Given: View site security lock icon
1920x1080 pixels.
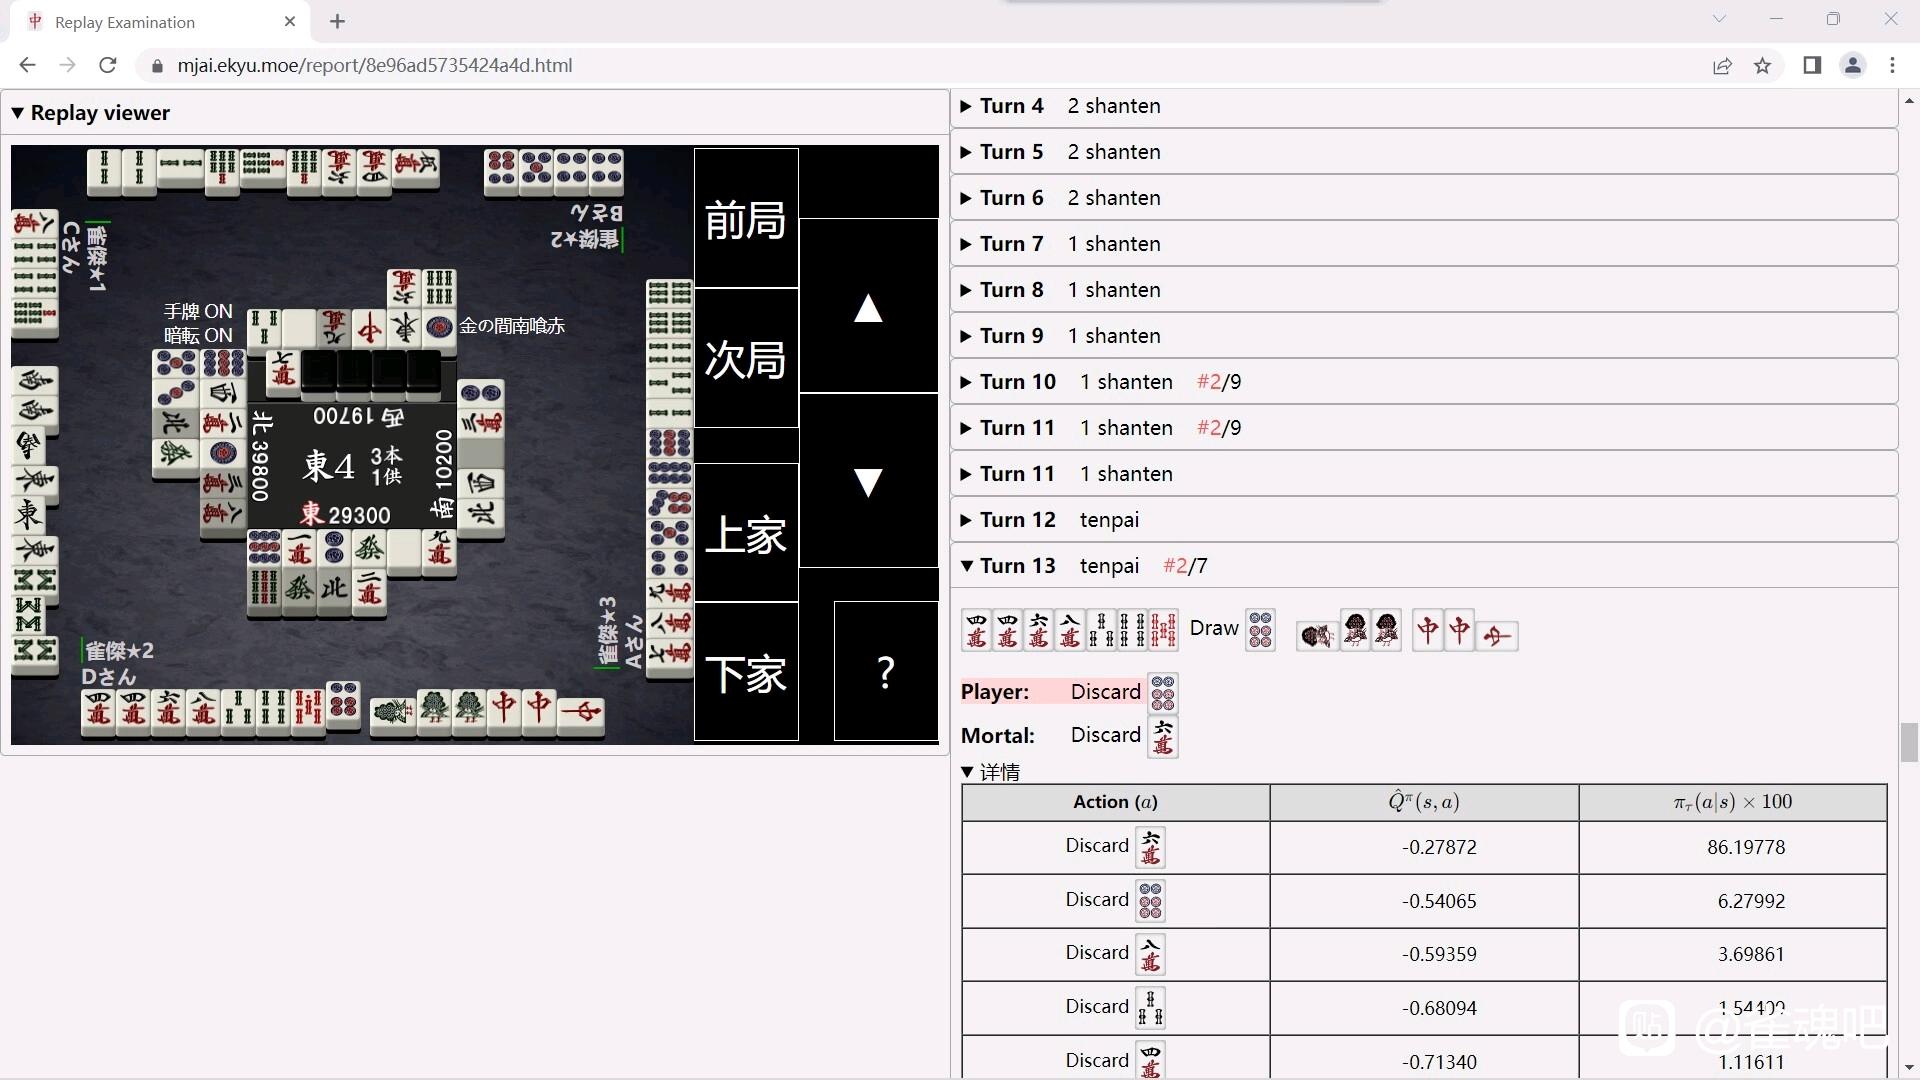Looking at the screenshot, I should [156, 65].
